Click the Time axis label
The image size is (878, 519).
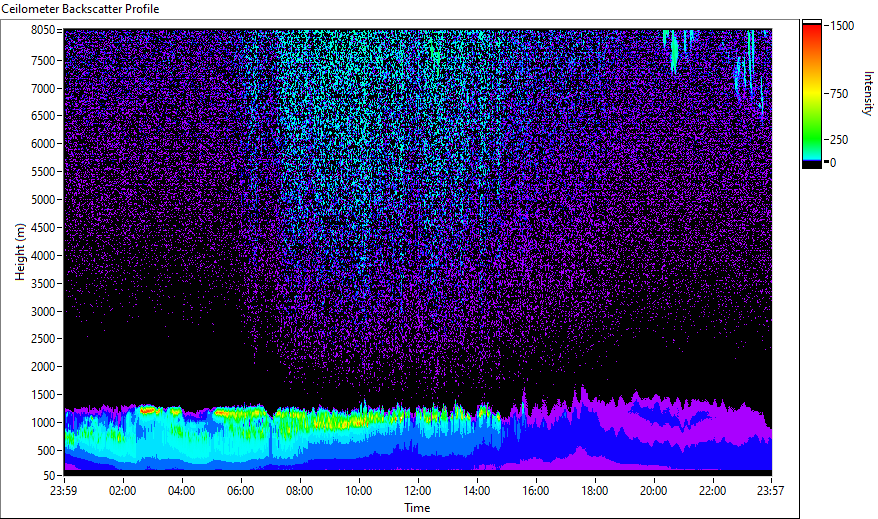(x=417, y=508)
